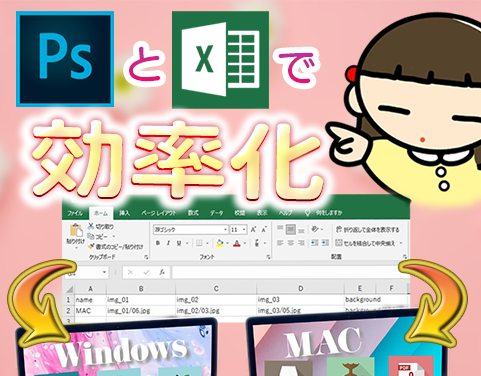
Task: Click the Cut (切り取り) scissors icon
Action: [91, 226]
